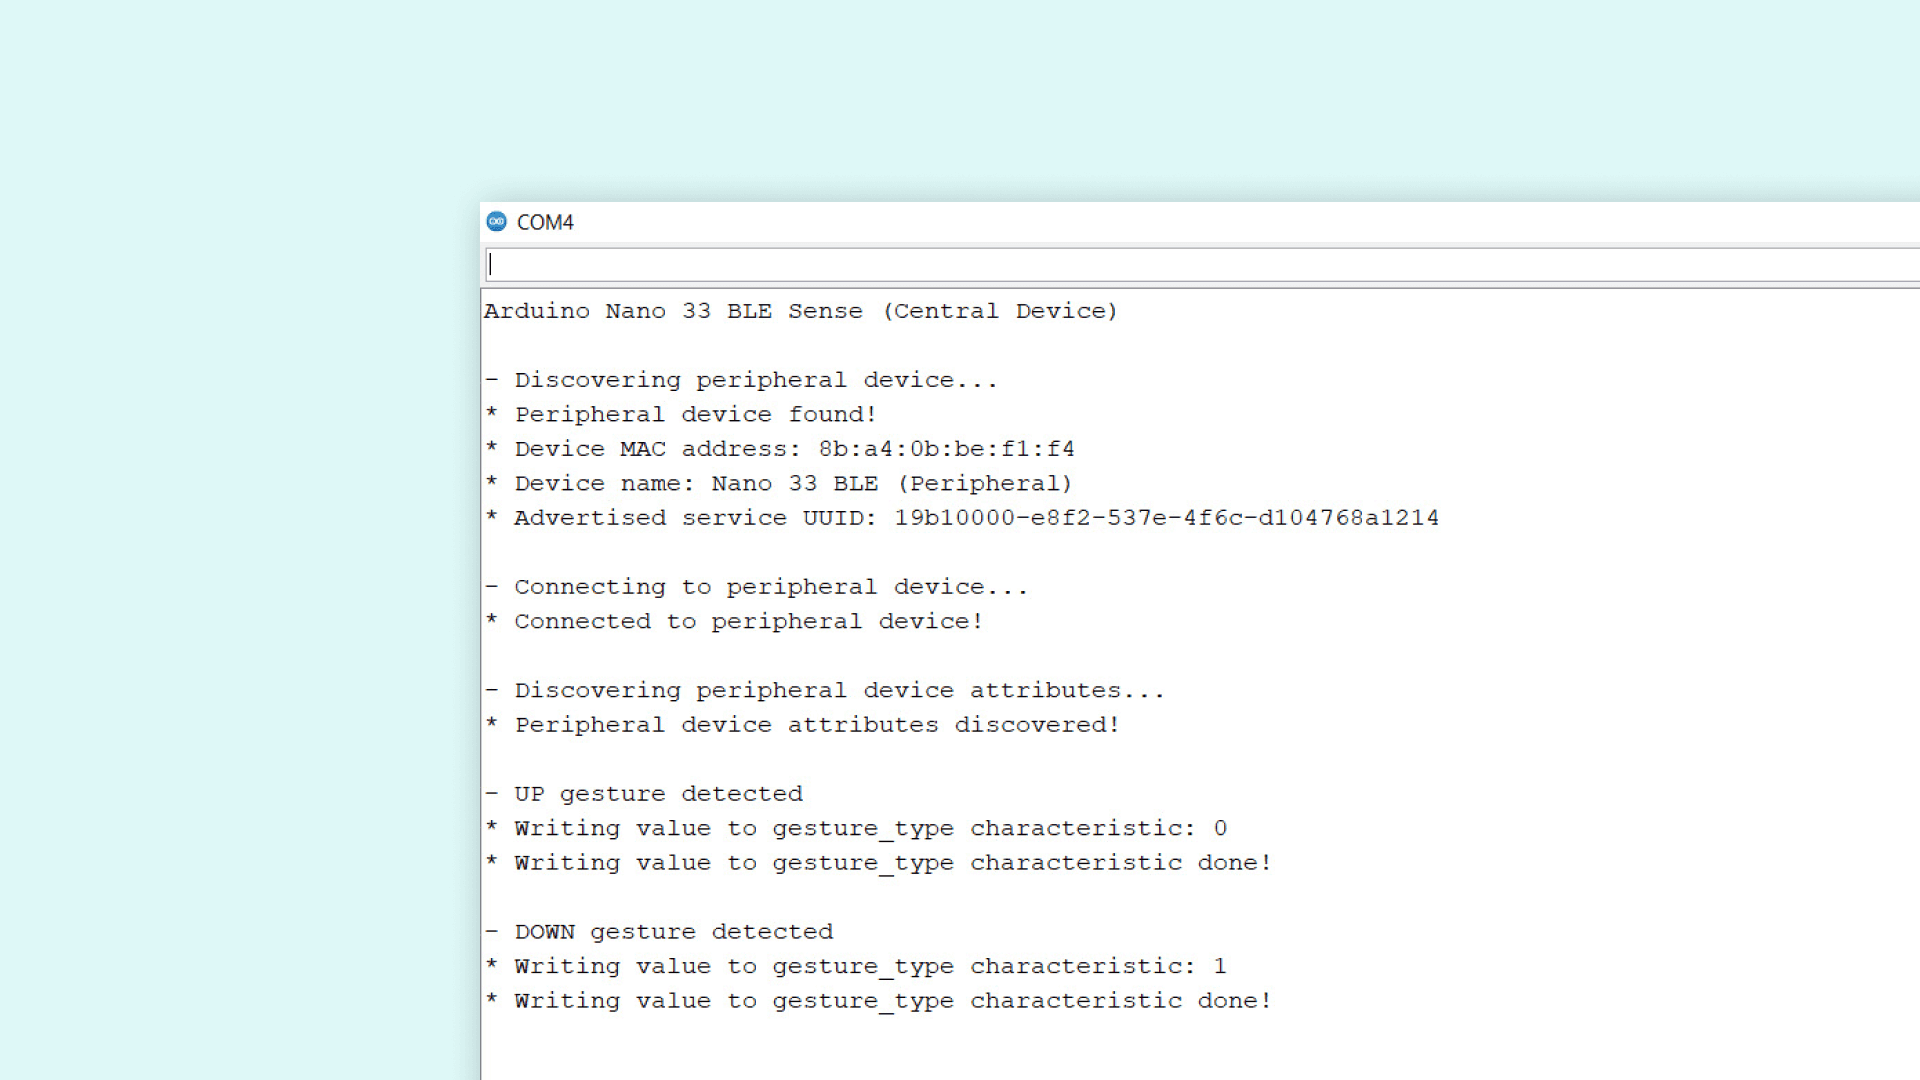Click the advertised service UUID value
The width and height of the screenshot is (1920, 1080).
[1166, 518]
